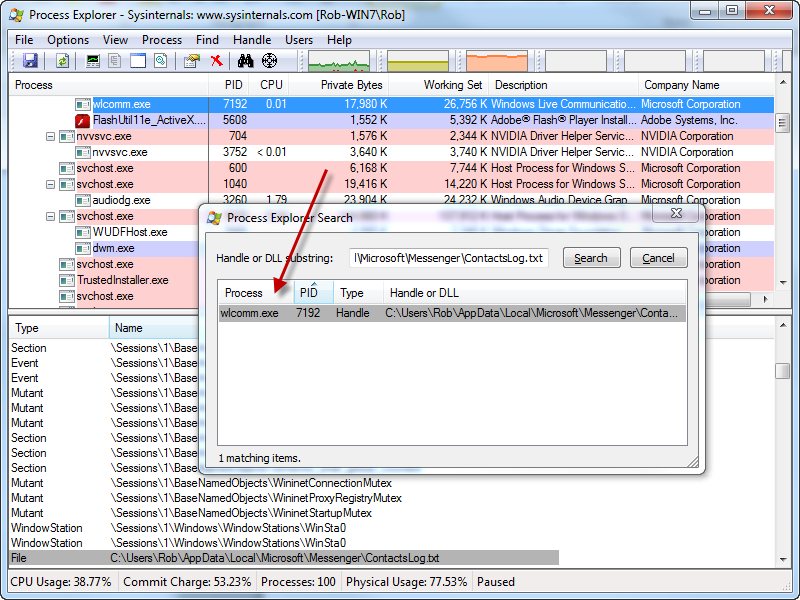Click the Save floppy disk toolbar icon
The image size is (800, 600).
(x=30, y=61)
